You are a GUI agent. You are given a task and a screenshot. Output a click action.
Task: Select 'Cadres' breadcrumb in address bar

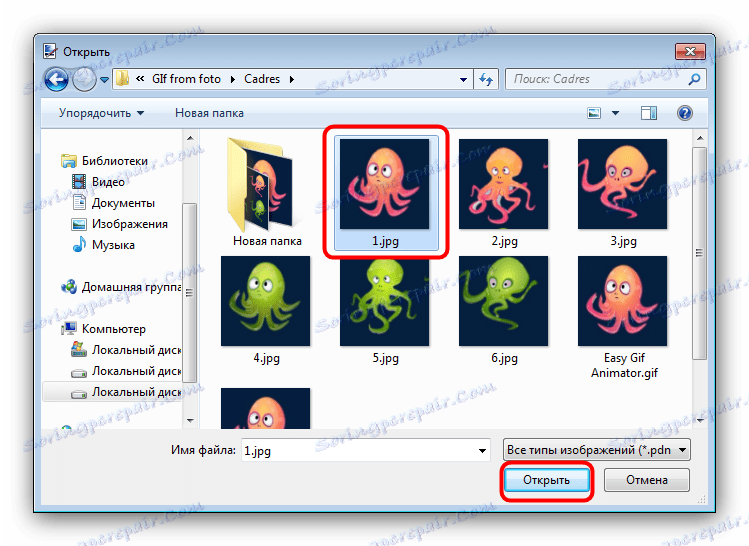[x=262, y=79]
